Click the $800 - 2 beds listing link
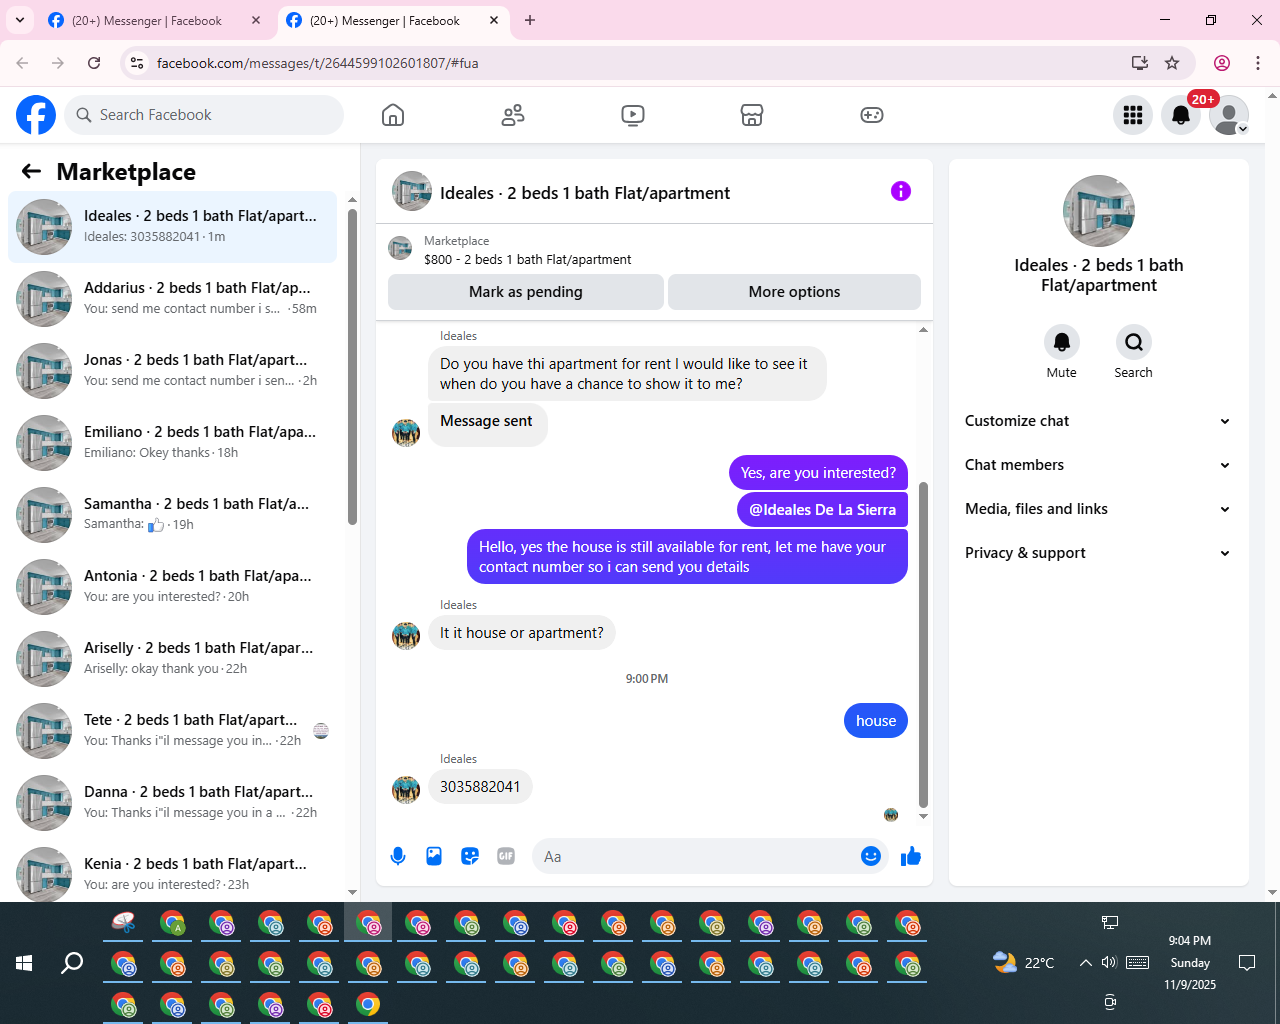Image resolution: width=1280 pixels, height=1024 pixels. pos(528,260)
